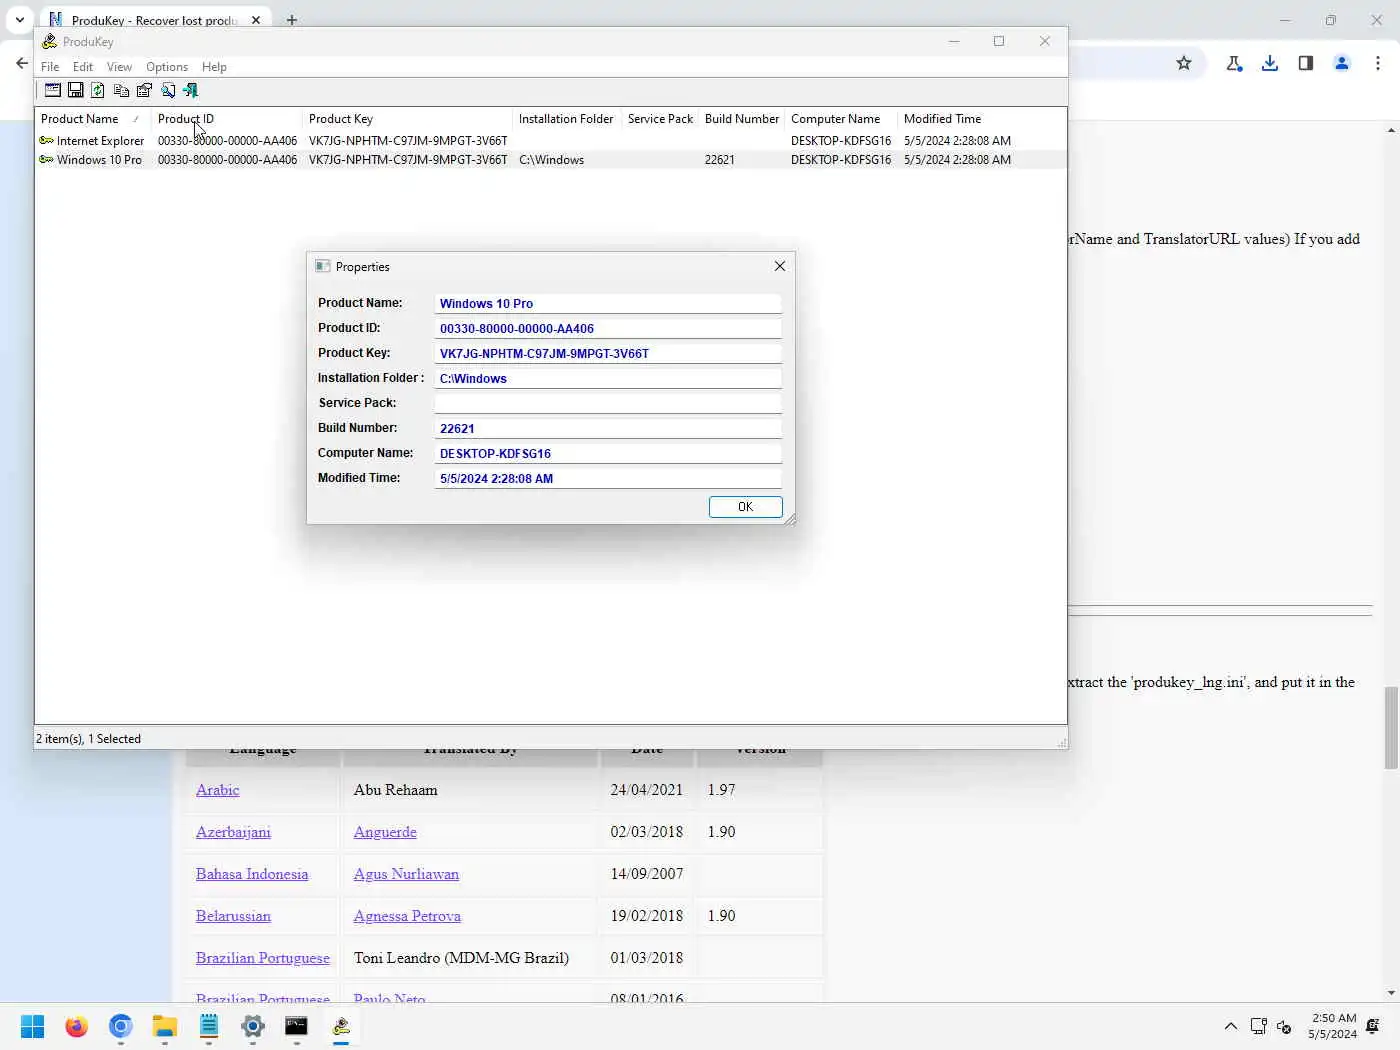Close the ProduKey browser tab
The width and height of the screenshot is (1400, 1050).
coord(256,20)
